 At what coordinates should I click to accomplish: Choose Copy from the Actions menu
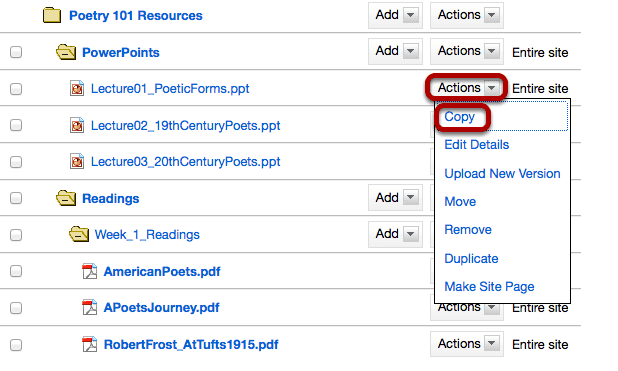click(x=460, y=117)
